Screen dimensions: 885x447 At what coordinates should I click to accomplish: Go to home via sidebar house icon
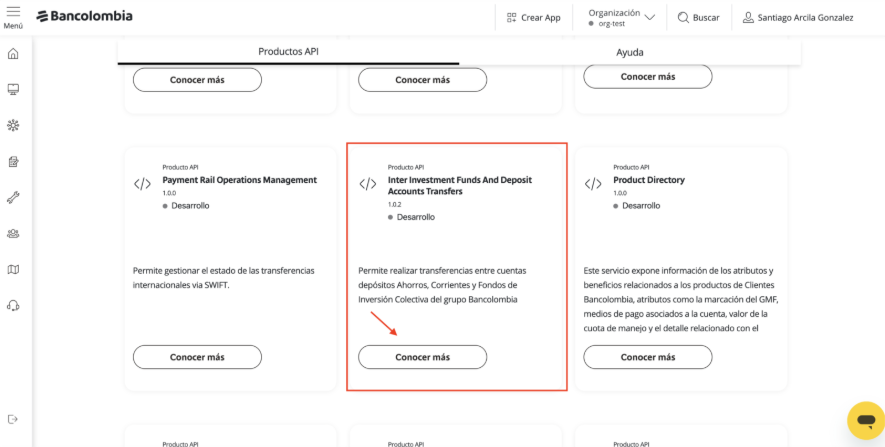13,54
